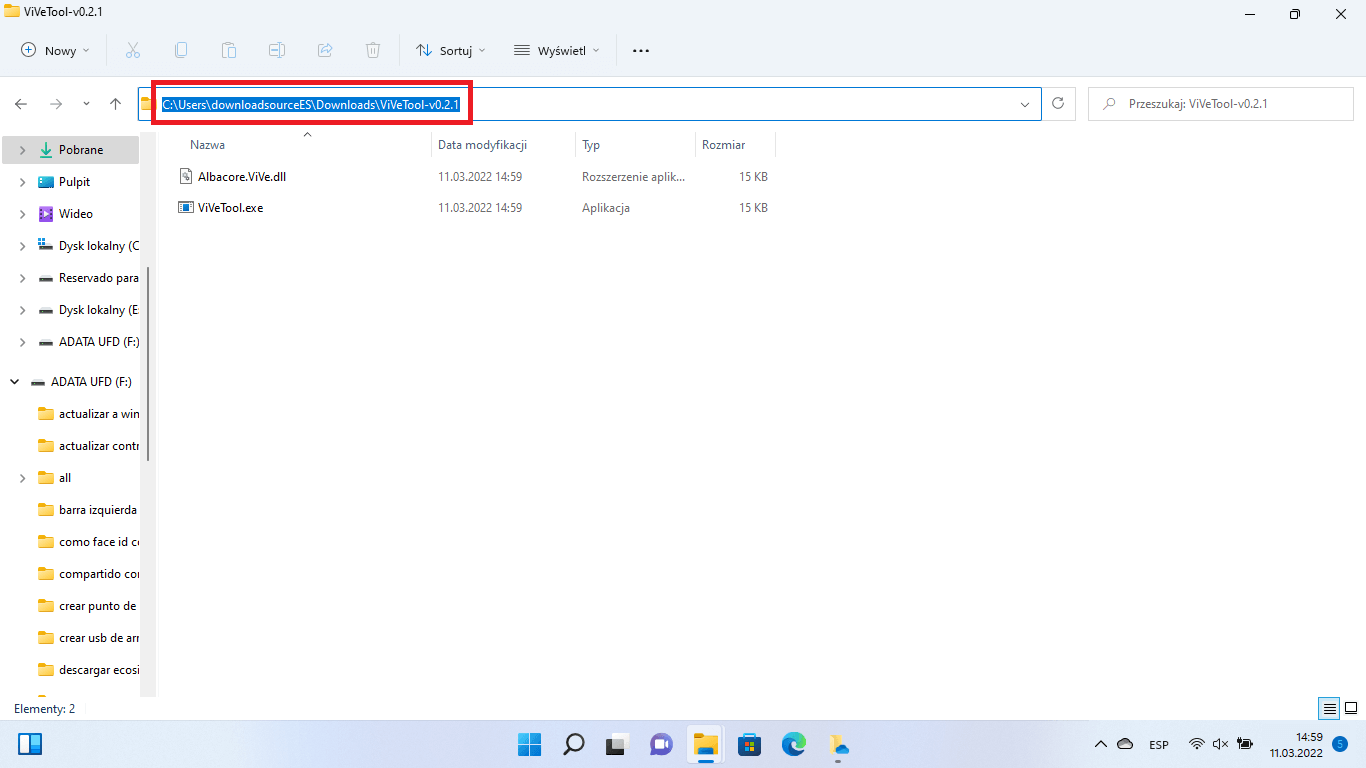Open address bar history dropdown
Viewport: 1366px width, 768px height.
1025,104
